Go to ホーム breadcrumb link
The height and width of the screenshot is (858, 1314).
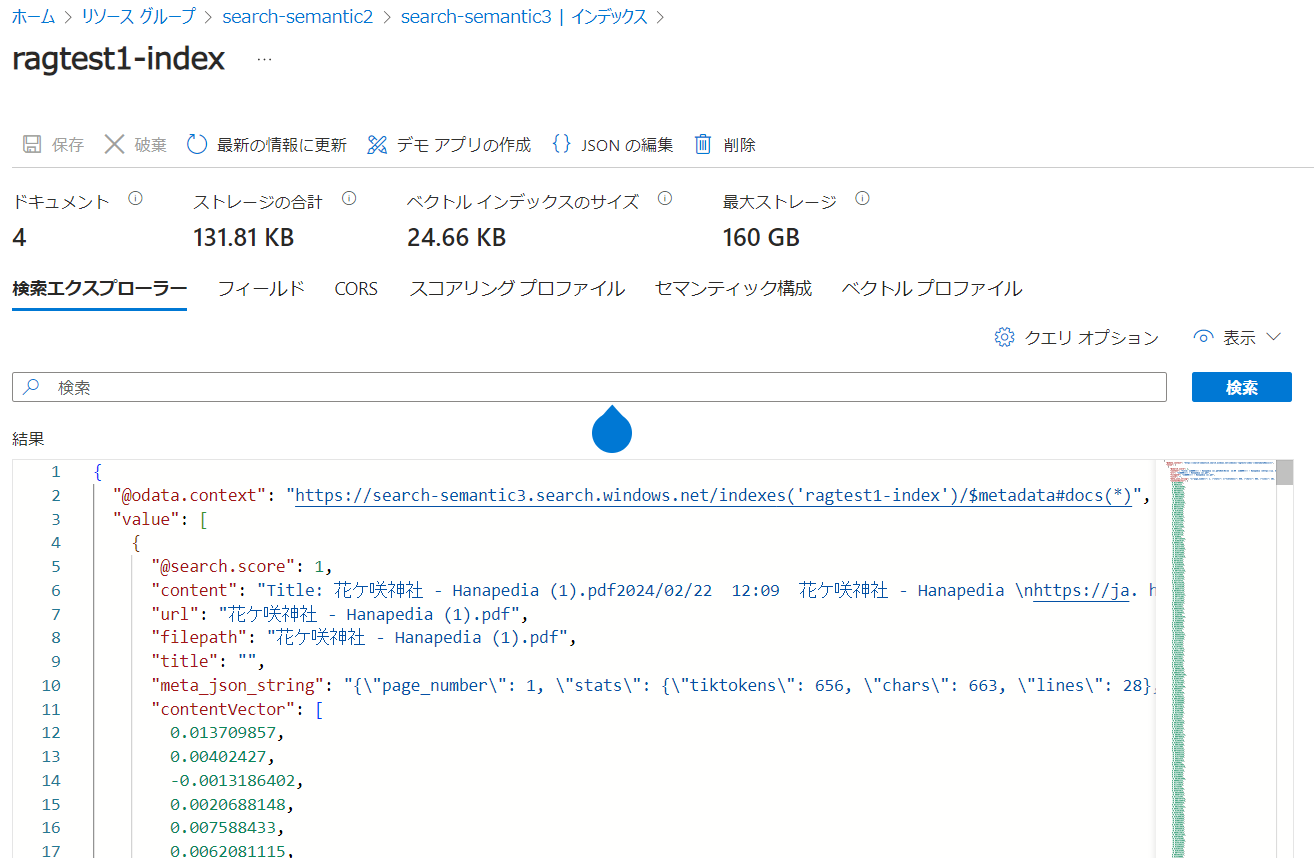(x=33, y=17)
